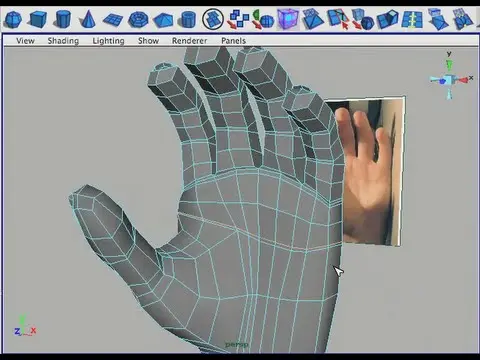Screen dimensions: 480x360
Task: Create a polygon cone from the shelf
Action: (88, 19)
